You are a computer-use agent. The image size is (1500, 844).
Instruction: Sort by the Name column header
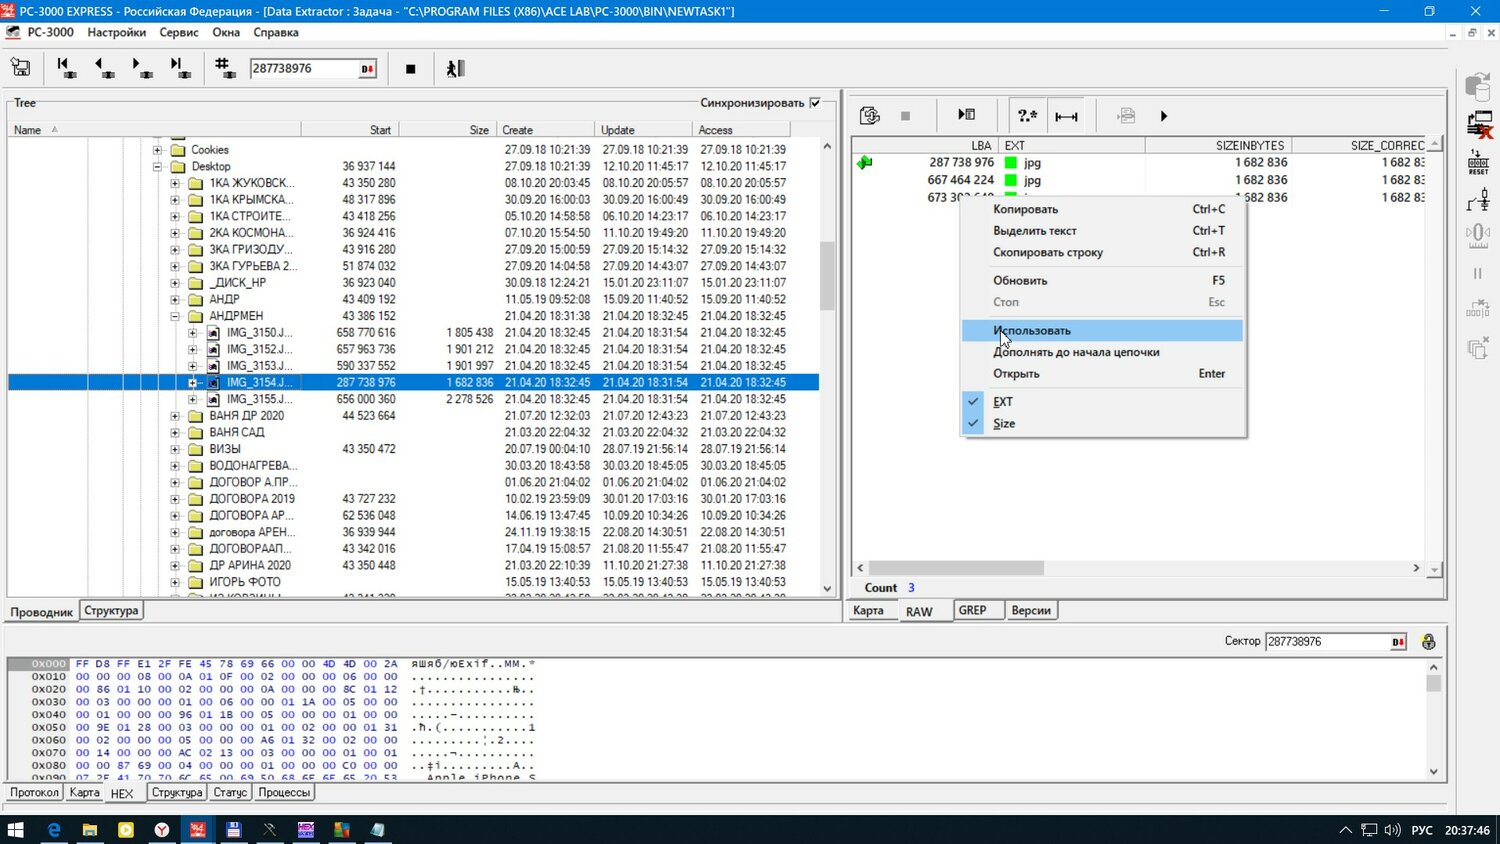coord(155,130)
